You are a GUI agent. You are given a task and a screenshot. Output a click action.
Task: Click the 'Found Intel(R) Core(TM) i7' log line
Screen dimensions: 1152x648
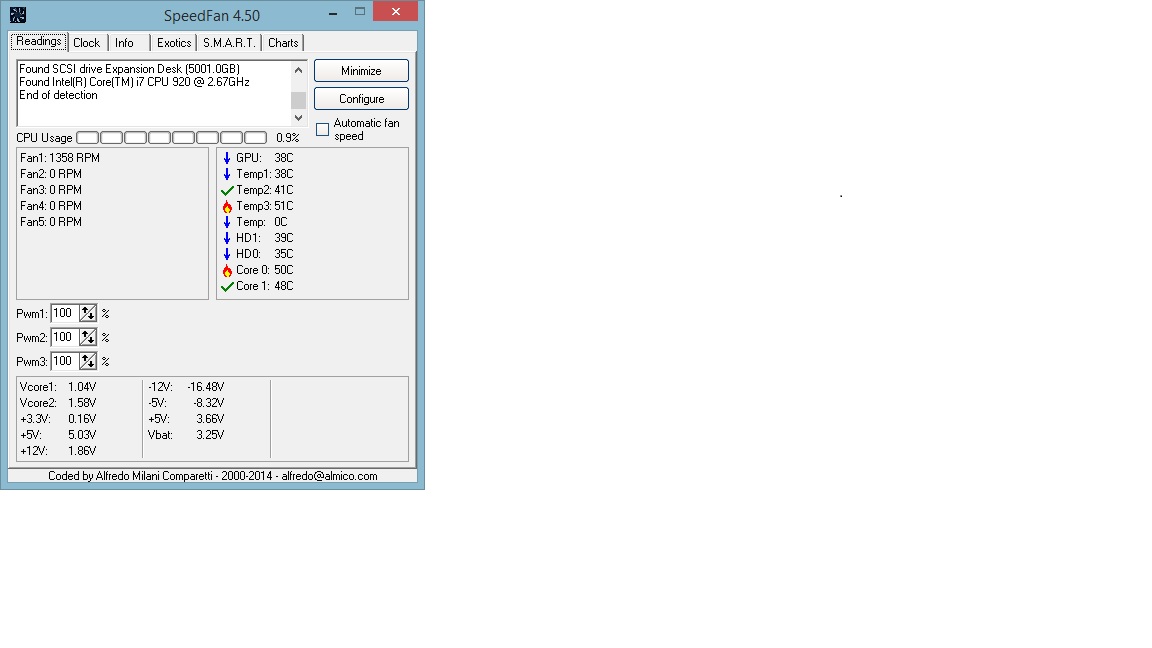(134, 82)
